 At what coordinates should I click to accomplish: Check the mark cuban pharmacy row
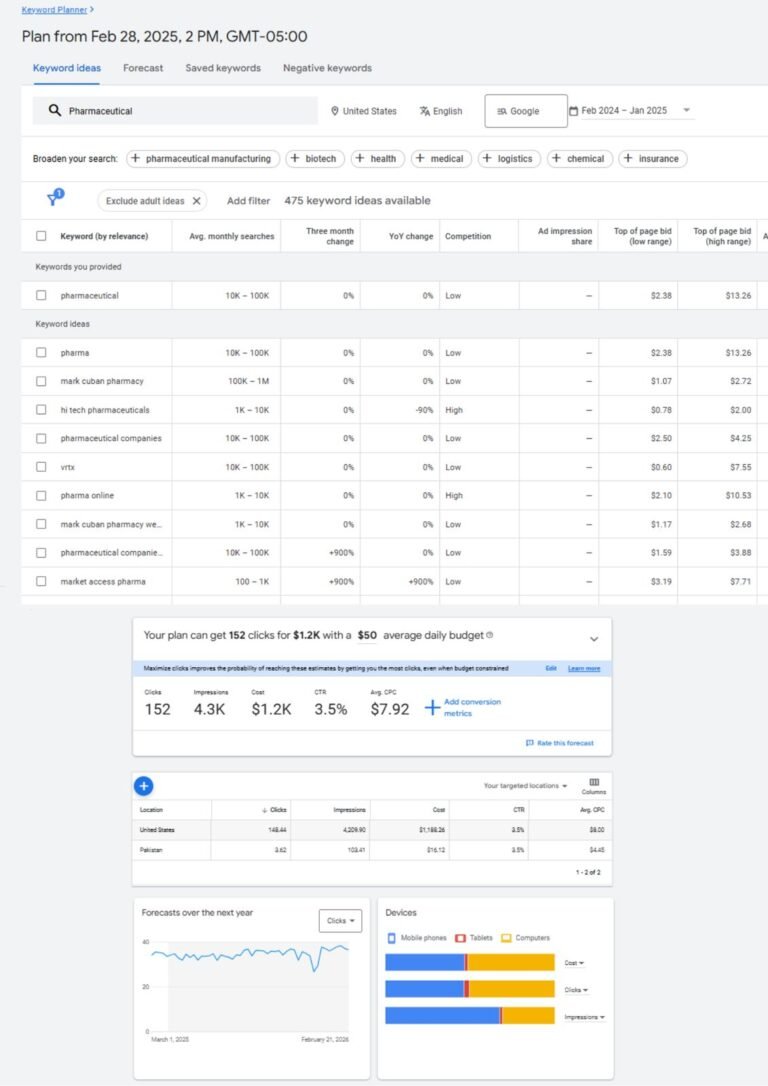pos(41,381)
